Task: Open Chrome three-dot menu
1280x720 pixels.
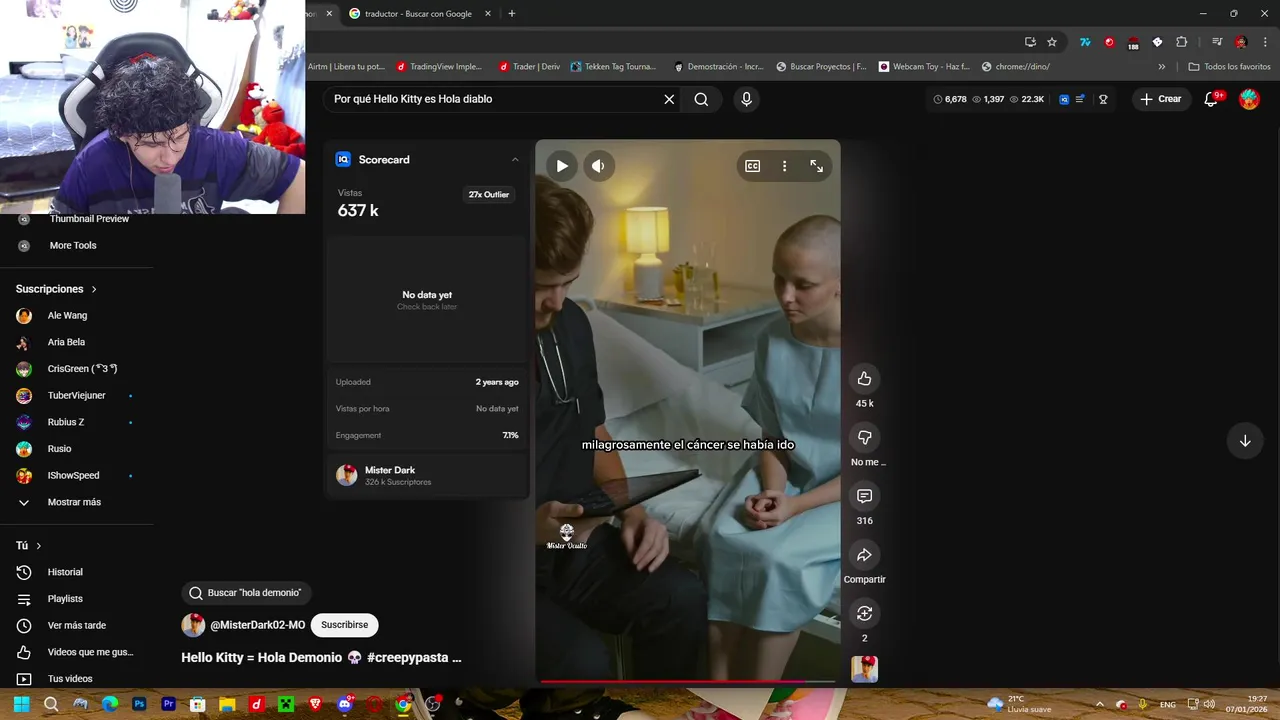Action: [x=1263, y=42]
